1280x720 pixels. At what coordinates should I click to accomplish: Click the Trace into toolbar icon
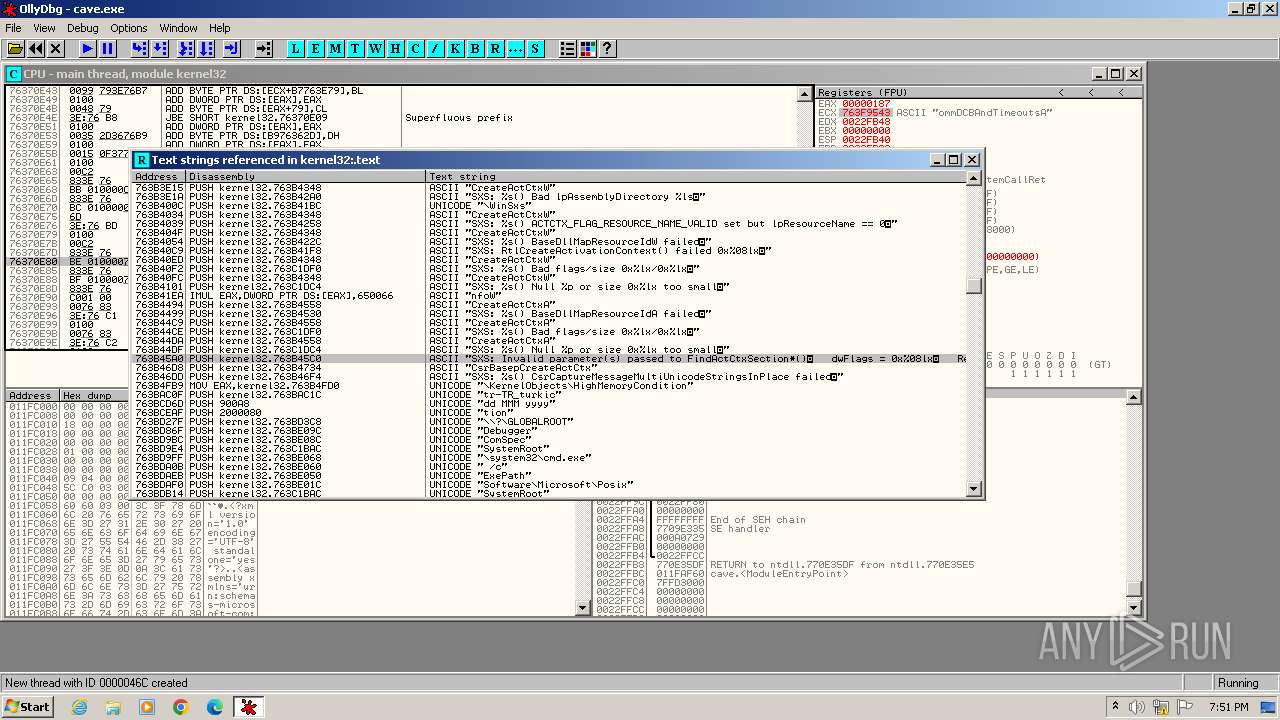pos(186,48)
